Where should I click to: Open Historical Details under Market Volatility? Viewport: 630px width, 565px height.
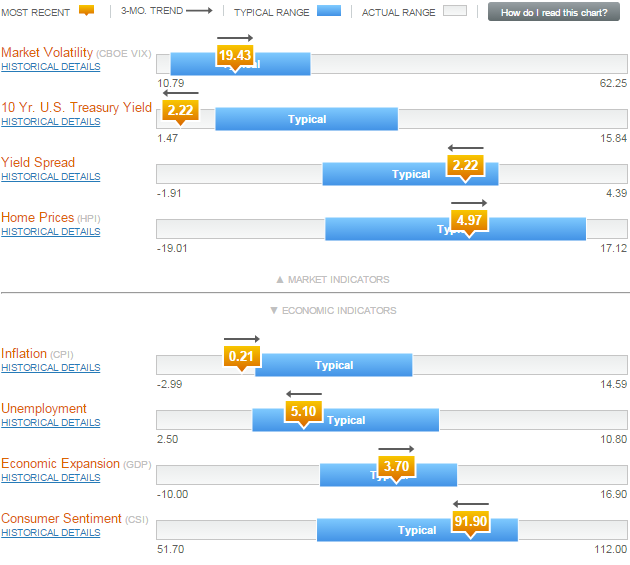click(x=51, y=67)
